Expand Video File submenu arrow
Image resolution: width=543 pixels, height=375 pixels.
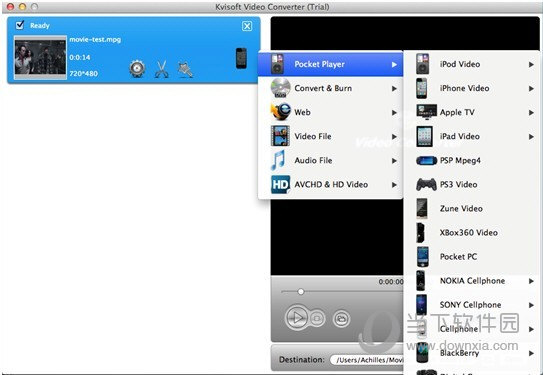click(394, 137)
